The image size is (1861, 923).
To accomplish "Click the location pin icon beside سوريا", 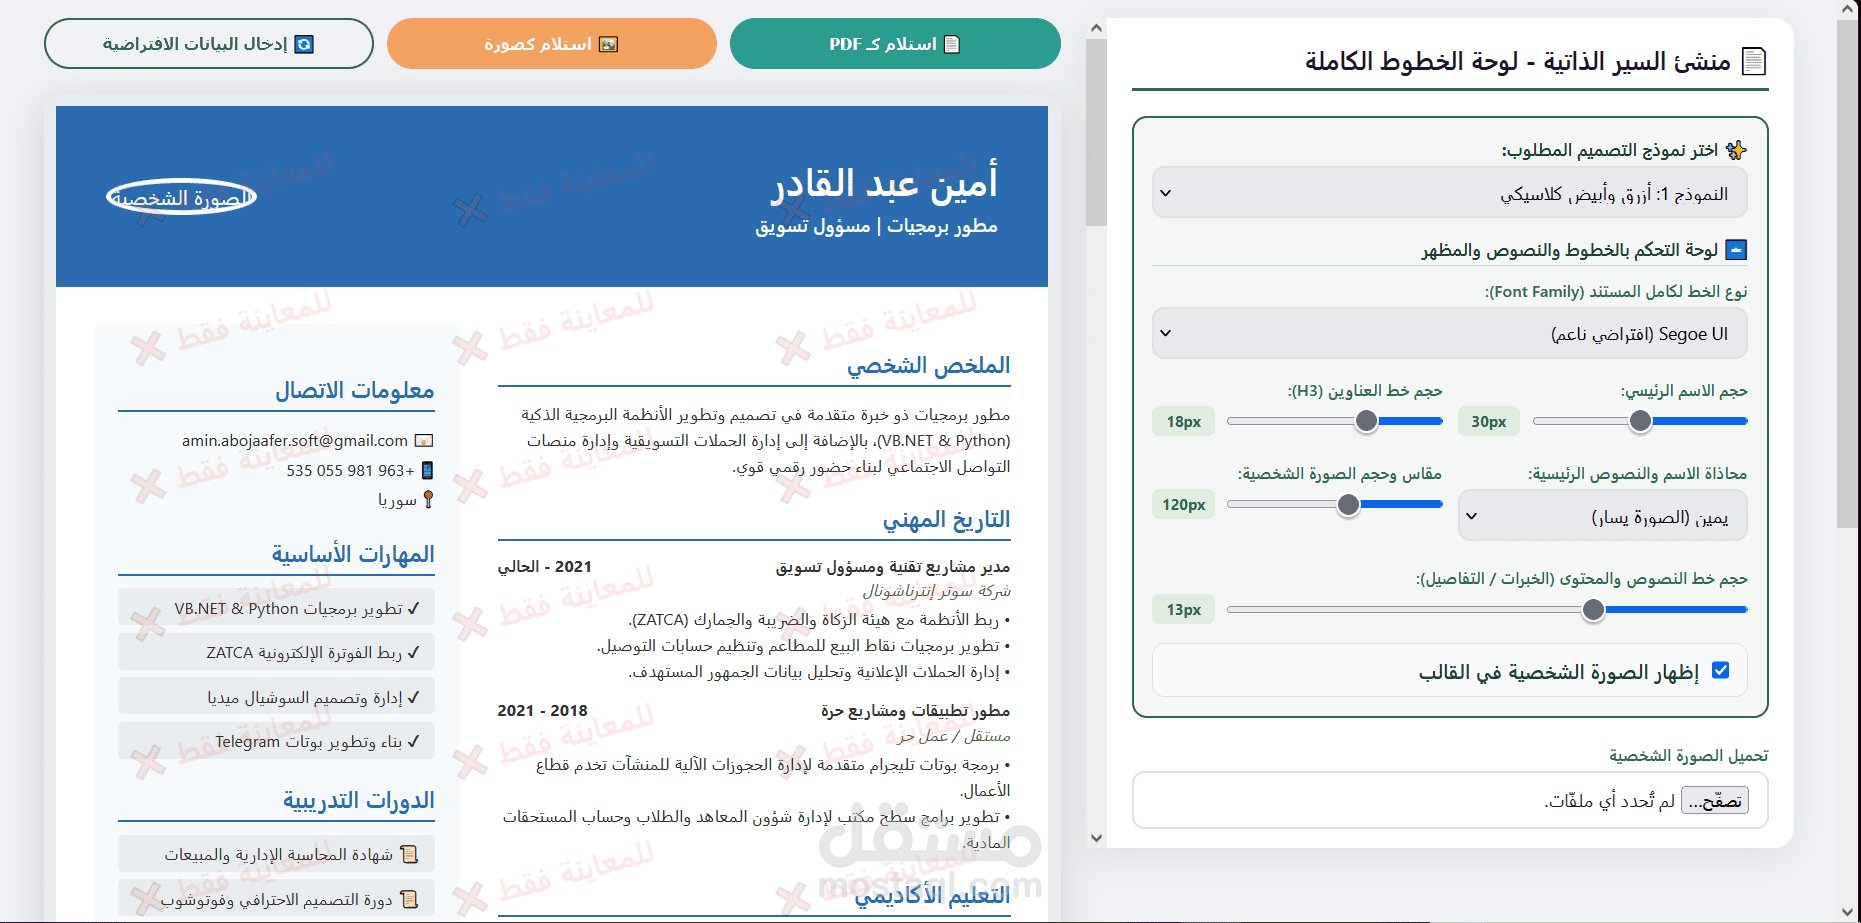I will 428,499.
